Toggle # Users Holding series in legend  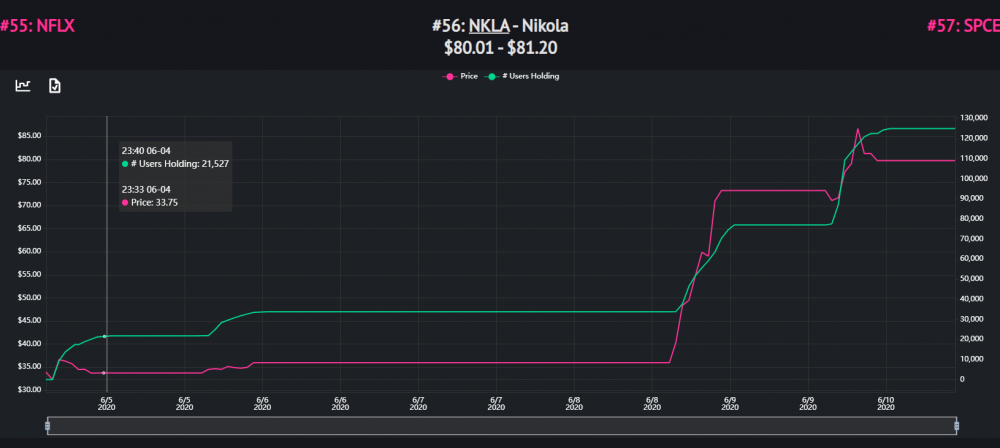click(523, 76)
